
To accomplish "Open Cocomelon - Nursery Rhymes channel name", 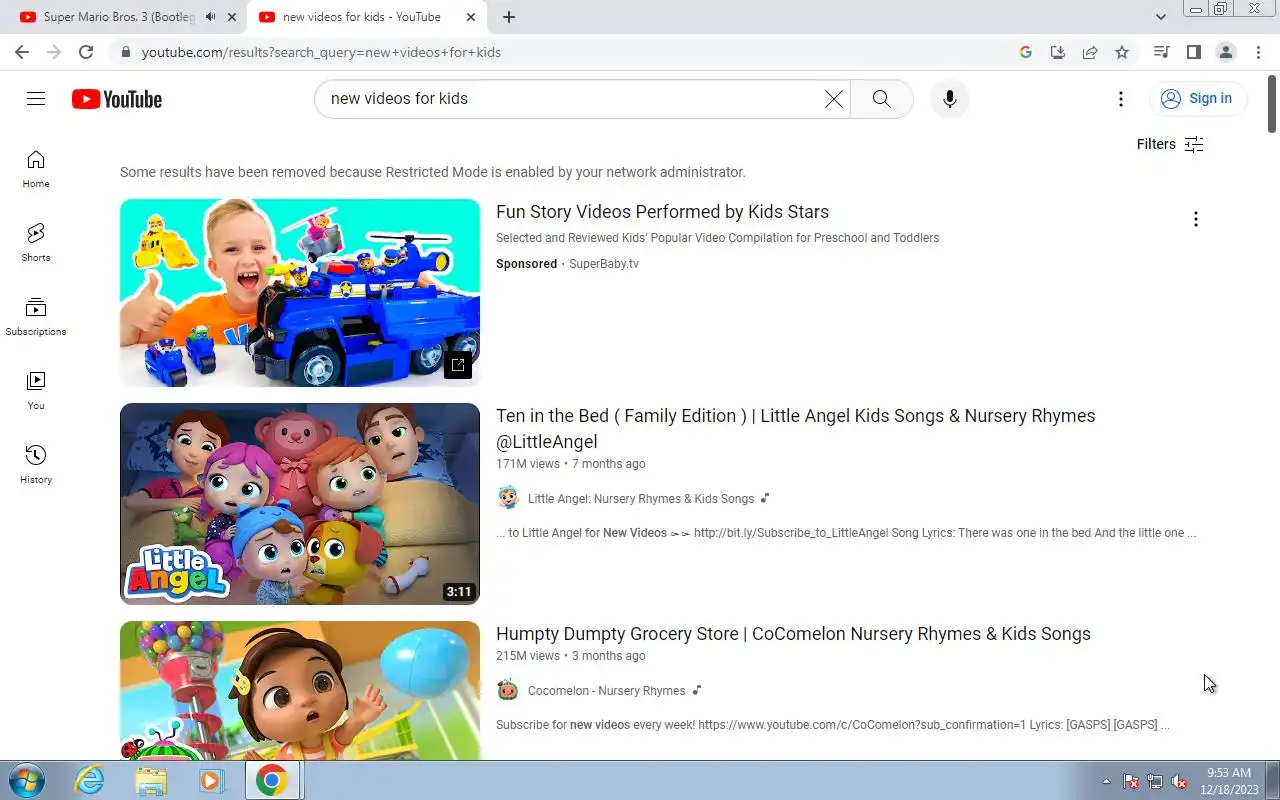I will coord(606,691).
